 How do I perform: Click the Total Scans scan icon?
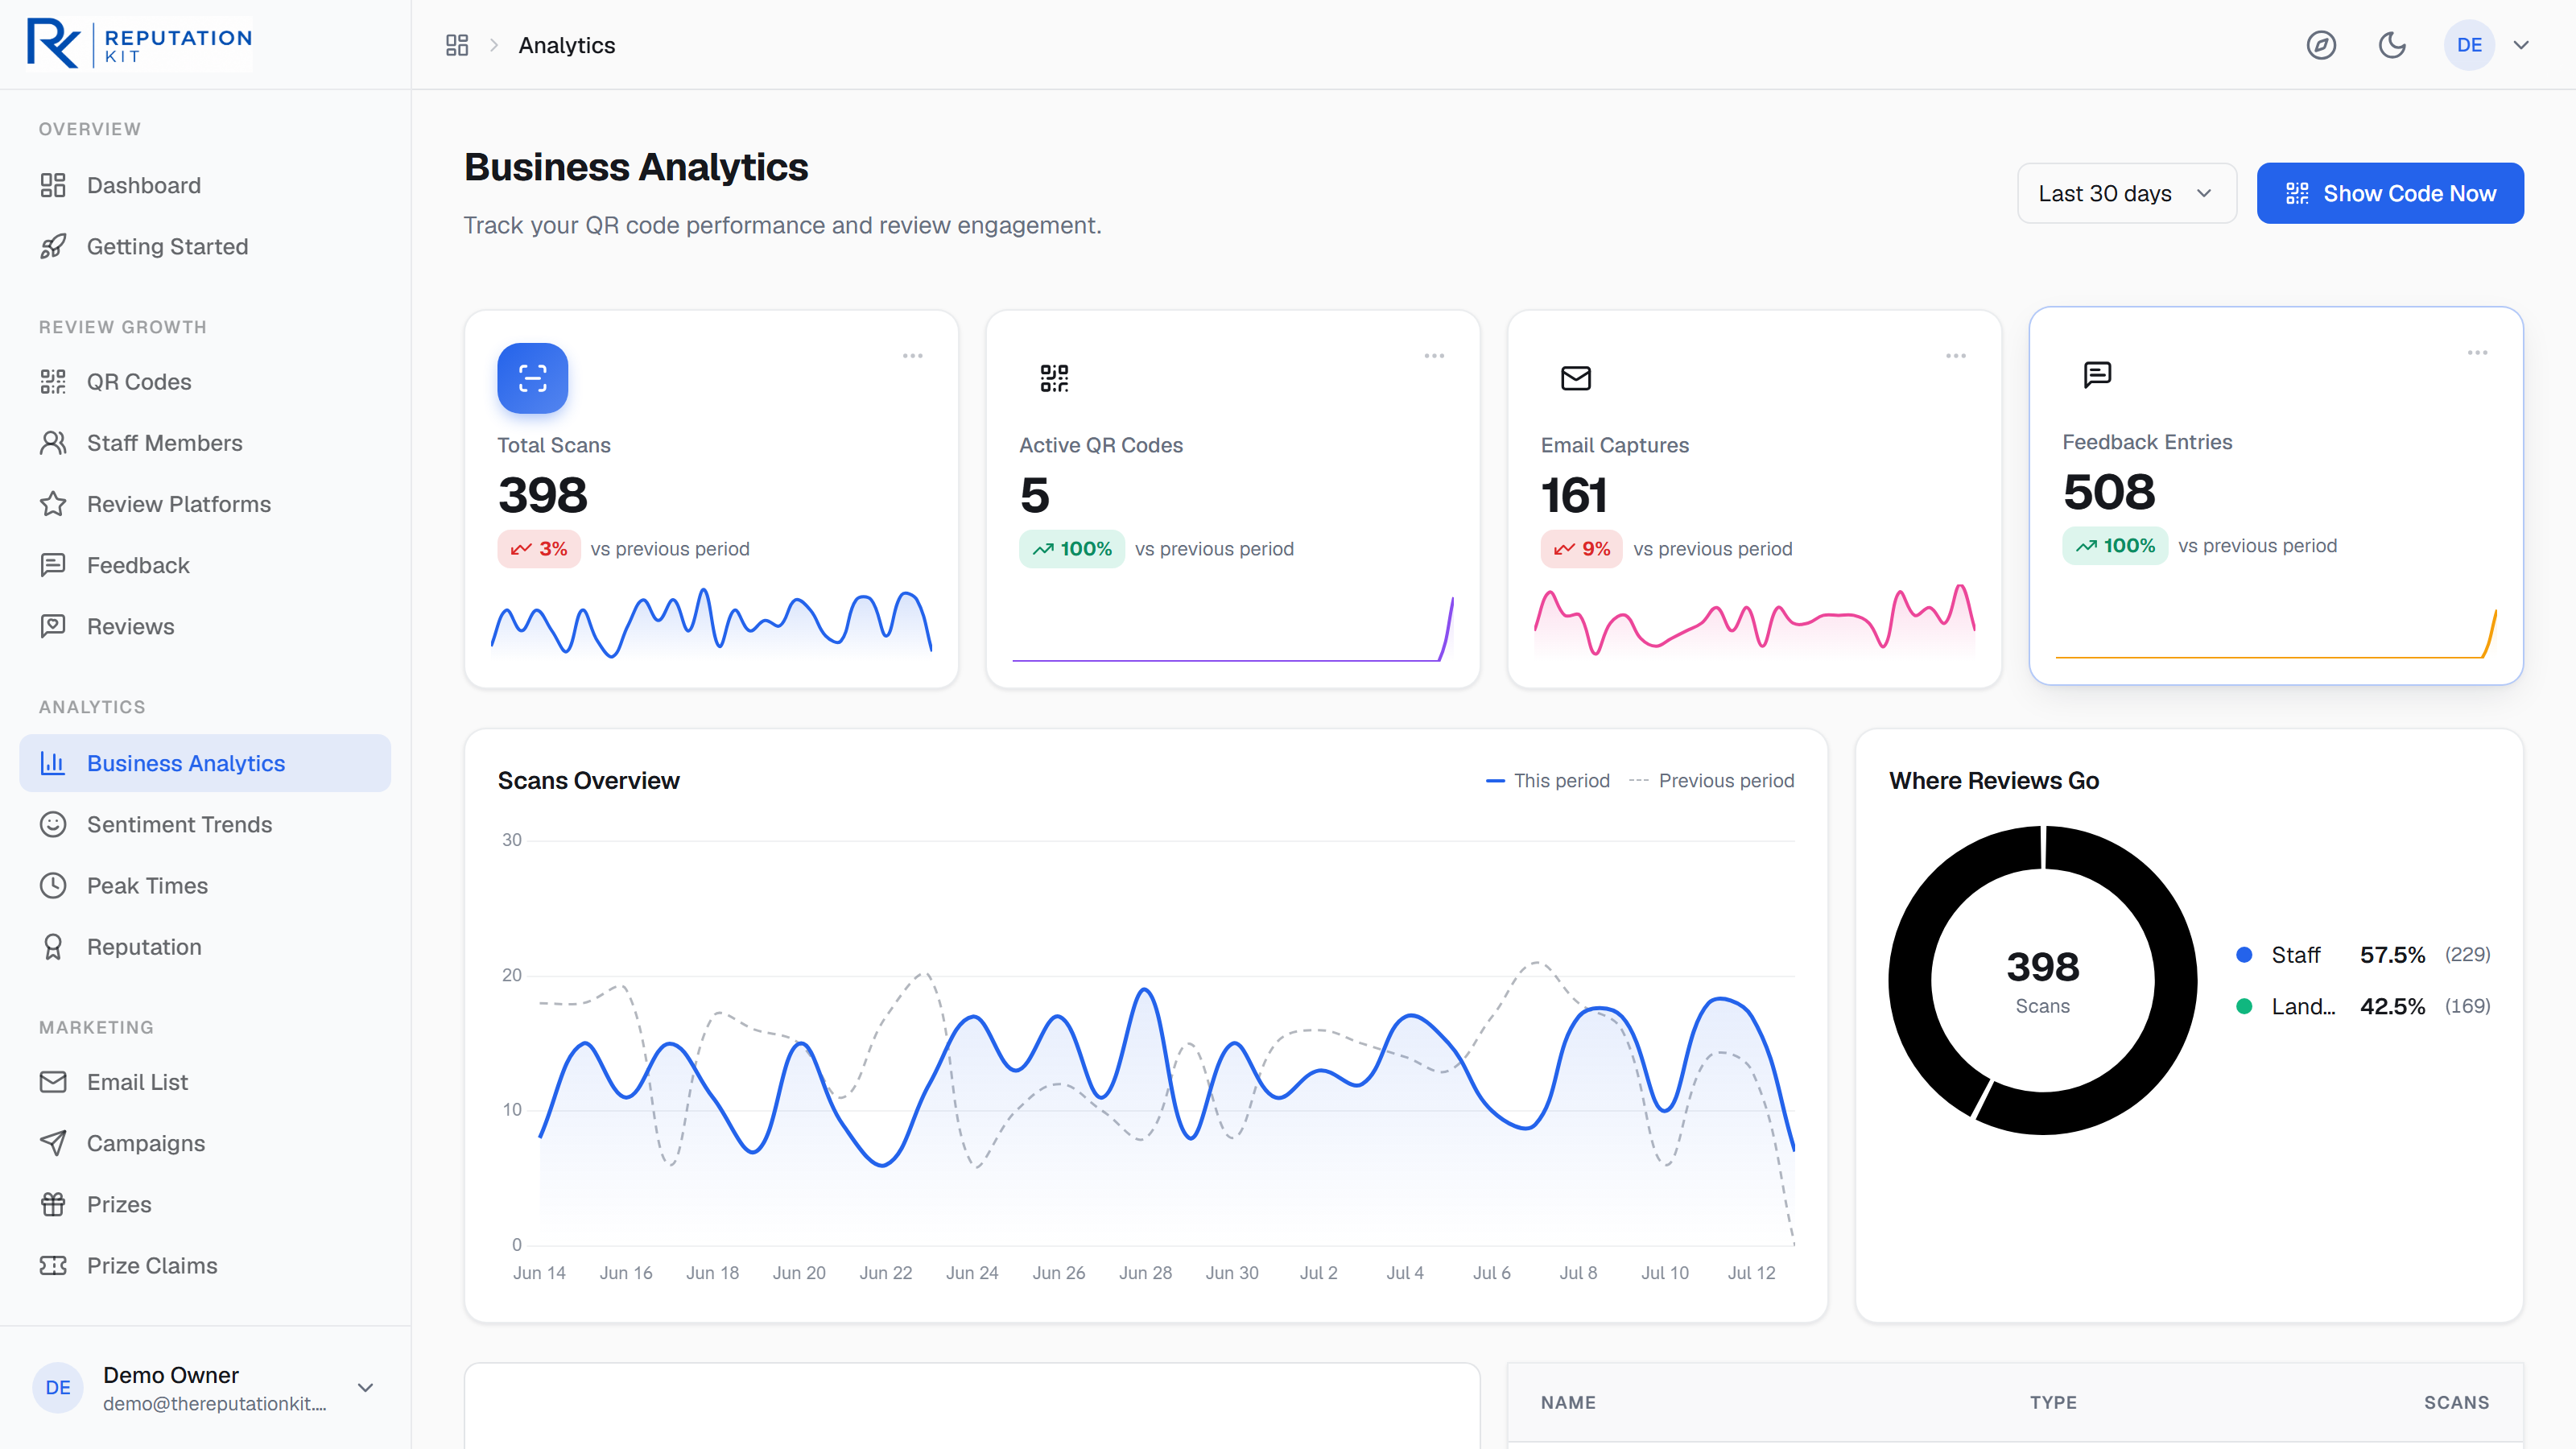point(533,378)
